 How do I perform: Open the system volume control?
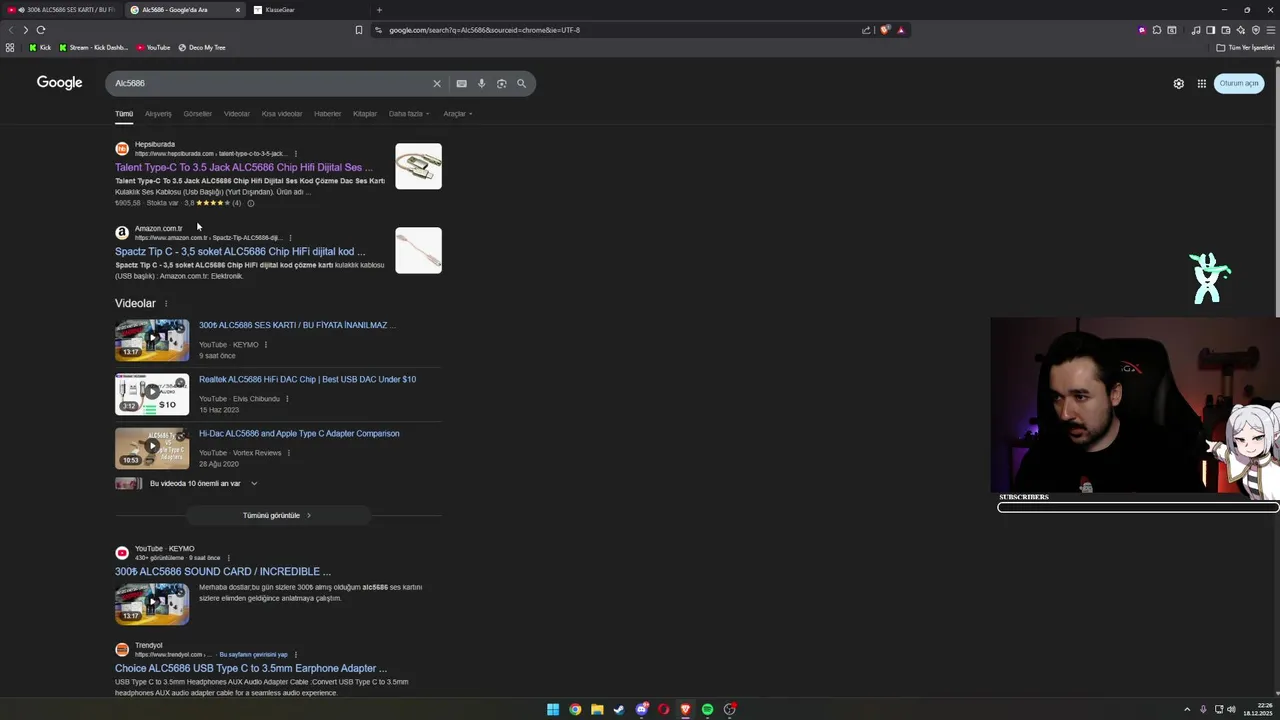pyautogui.click(x=1231, y=709)
